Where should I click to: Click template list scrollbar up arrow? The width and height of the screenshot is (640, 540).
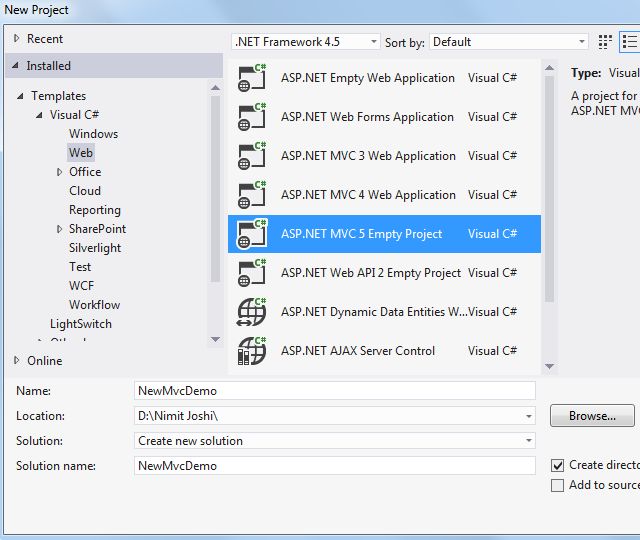pyautogui.click(x=549, y=68)
